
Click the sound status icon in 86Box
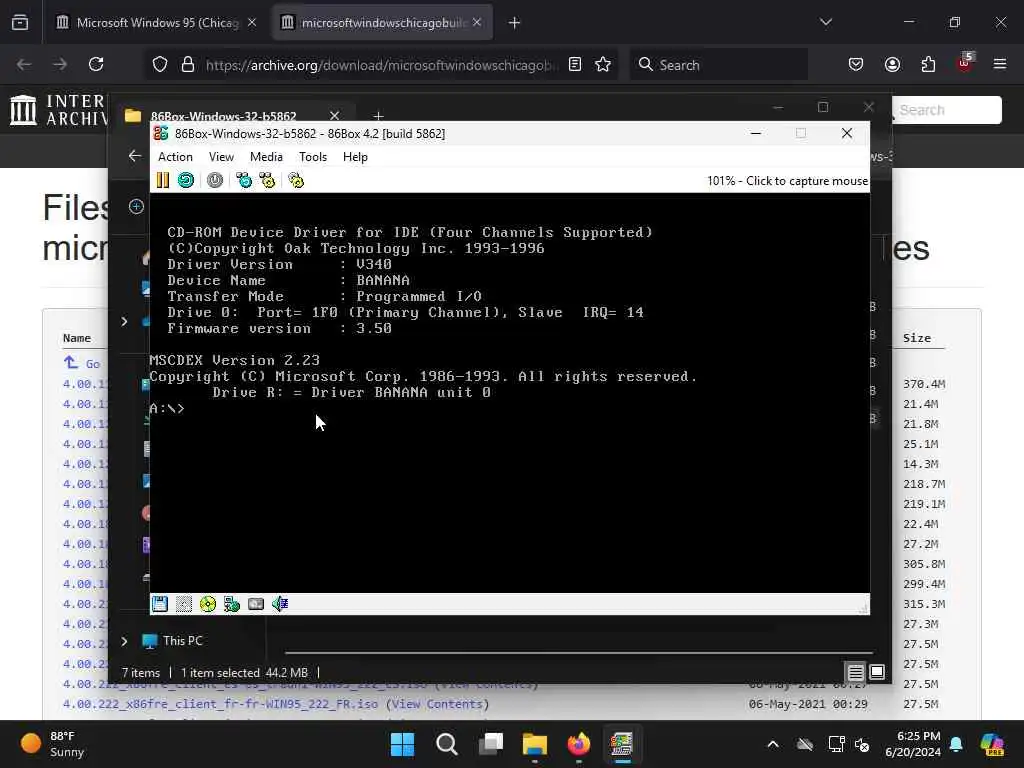pyautogui.click(x=280, y=604)
